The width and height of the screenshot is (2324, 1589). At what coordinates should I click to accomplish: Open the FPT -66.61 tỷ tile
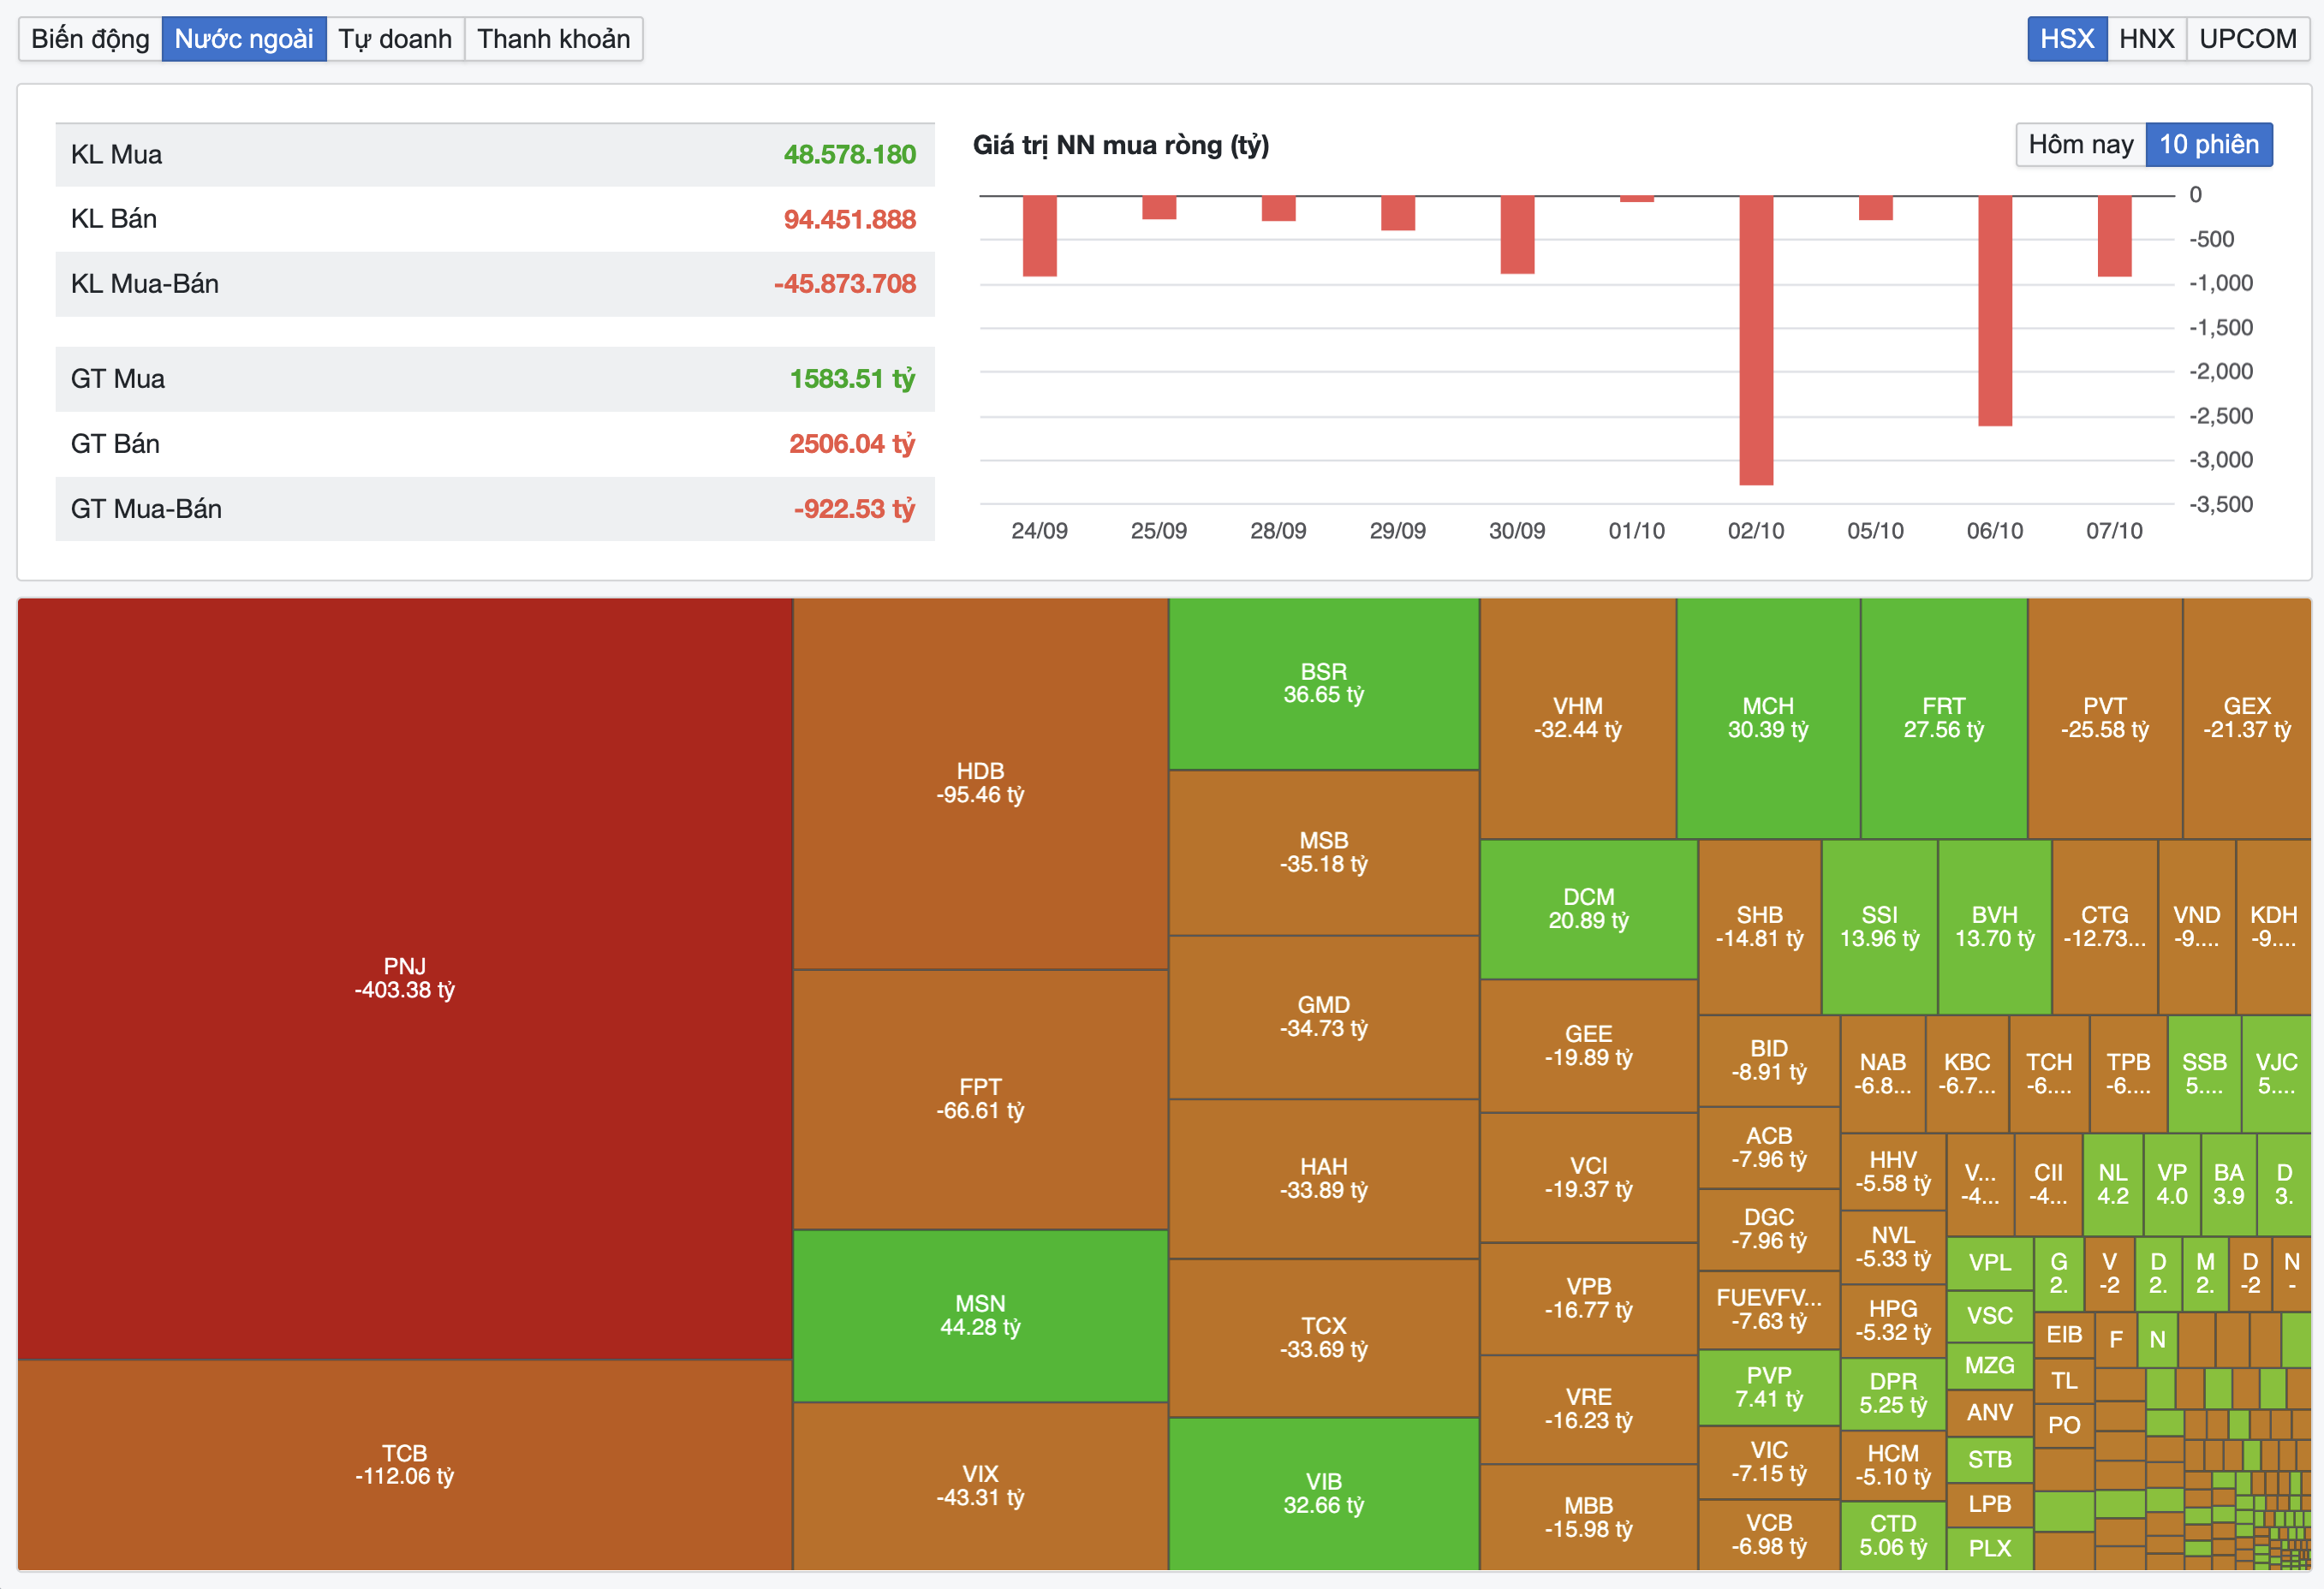click(980, 1100)
